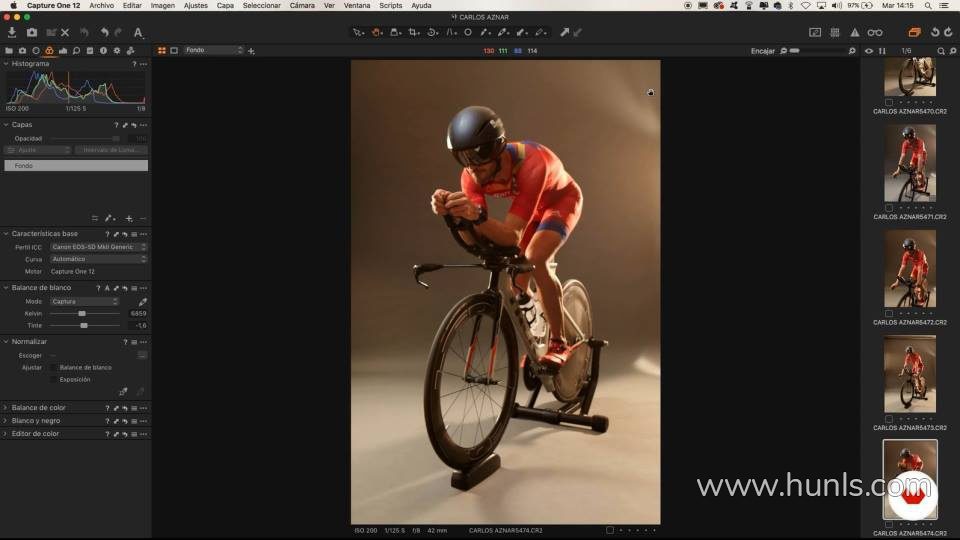Open the Modo Captura dropdown
960x540 pixels.
(84, 301)
